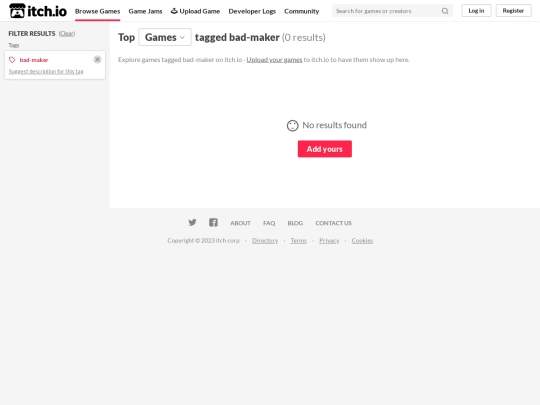Image resolution: width=540 pixels, height=405 pixels.
Task: Click the Add yours button
Action: coord(325,149)
